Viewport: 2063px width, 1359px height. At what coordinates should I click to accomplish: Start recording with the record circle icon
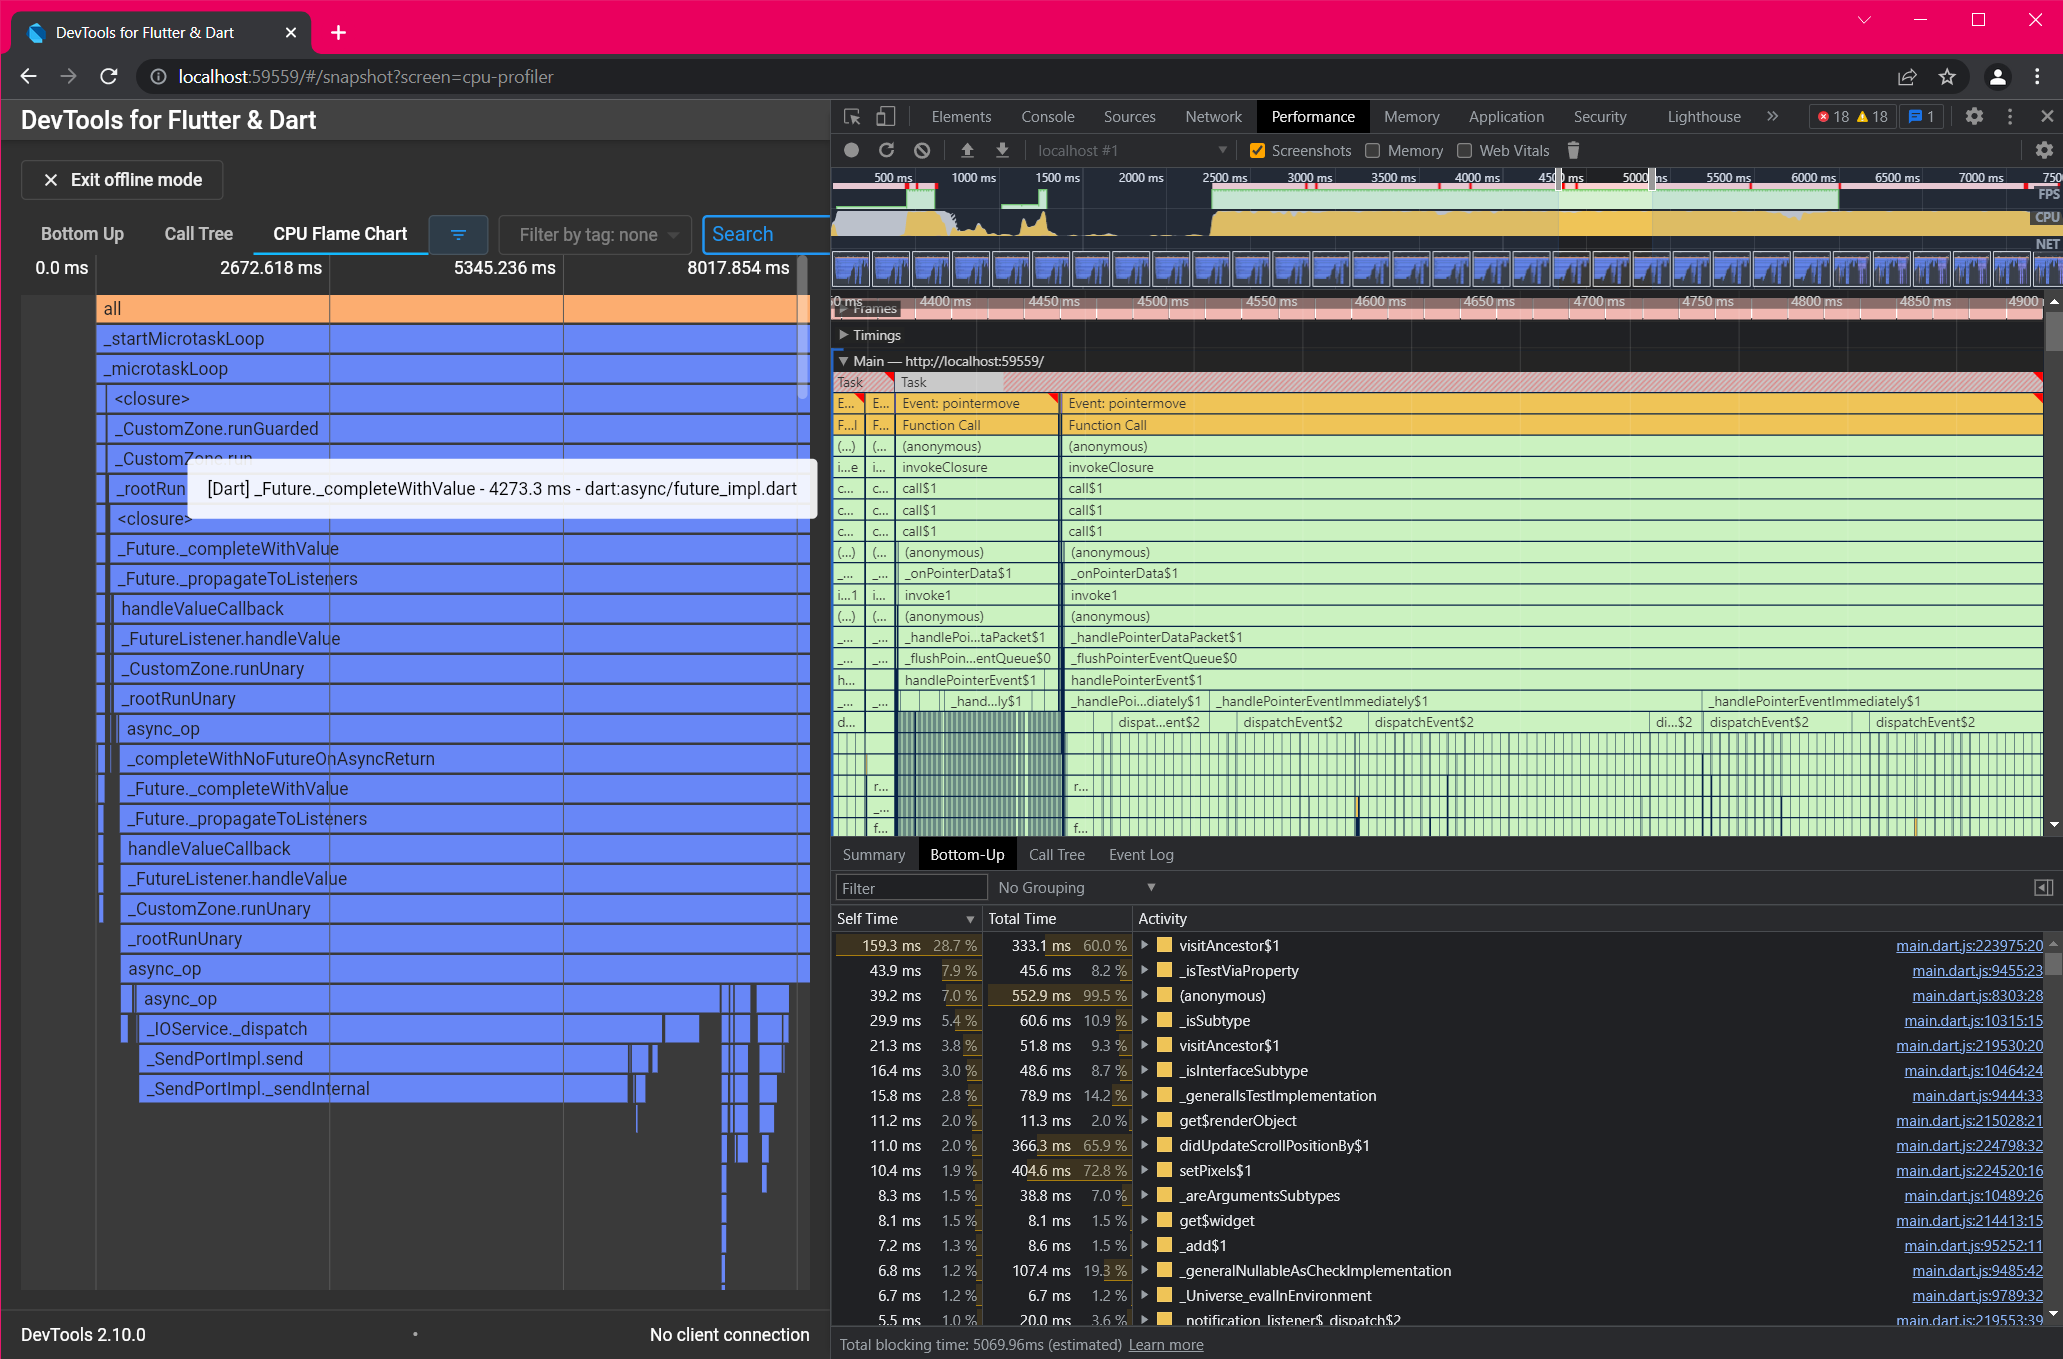point(851,150)
